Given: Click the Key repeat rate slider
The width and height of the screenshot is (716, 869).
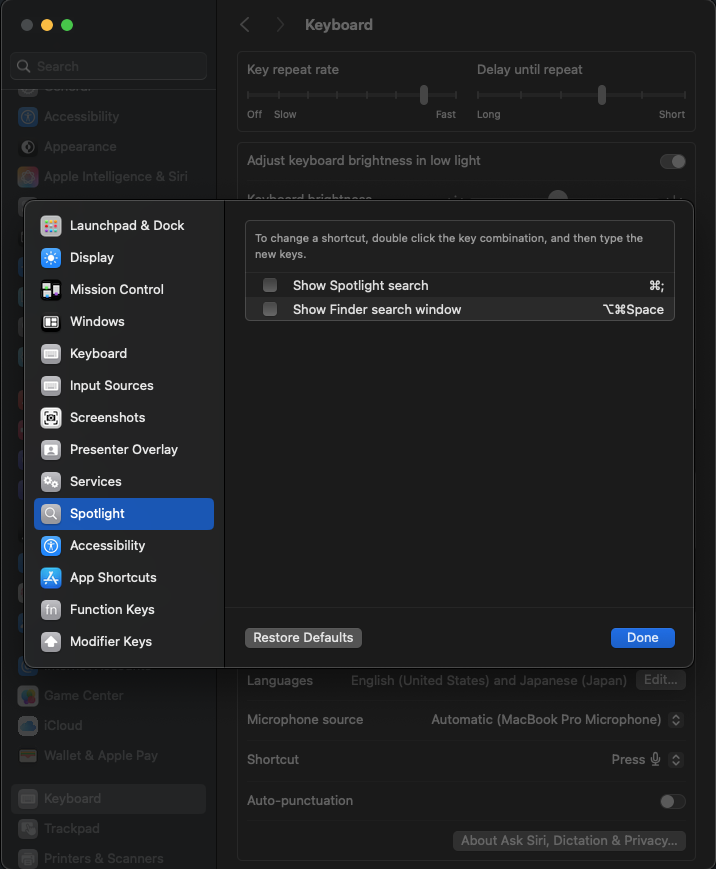Looking at the screenshot, I should click(x=424, y=95).
